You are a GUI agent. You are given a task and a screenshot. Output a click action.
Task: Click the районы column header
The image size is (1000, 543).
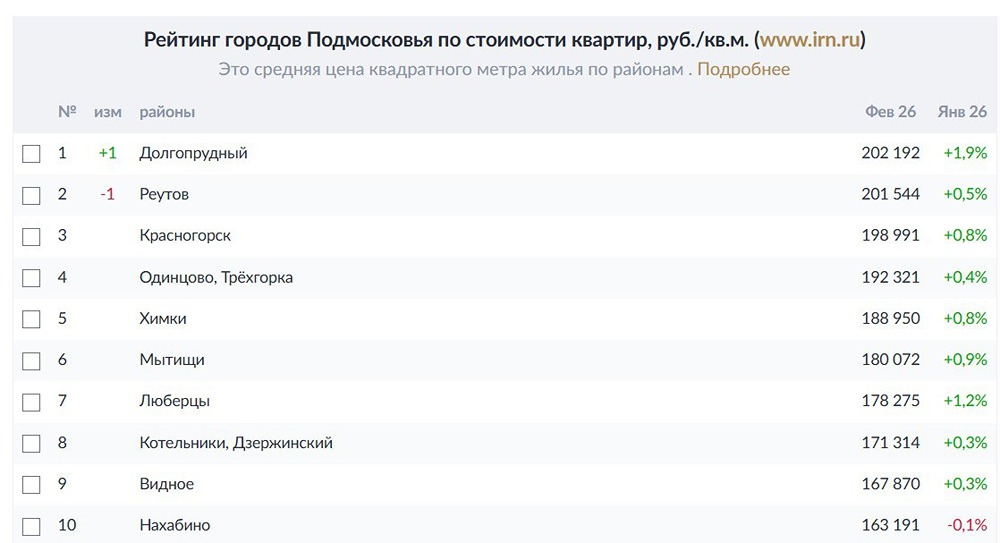167,112
